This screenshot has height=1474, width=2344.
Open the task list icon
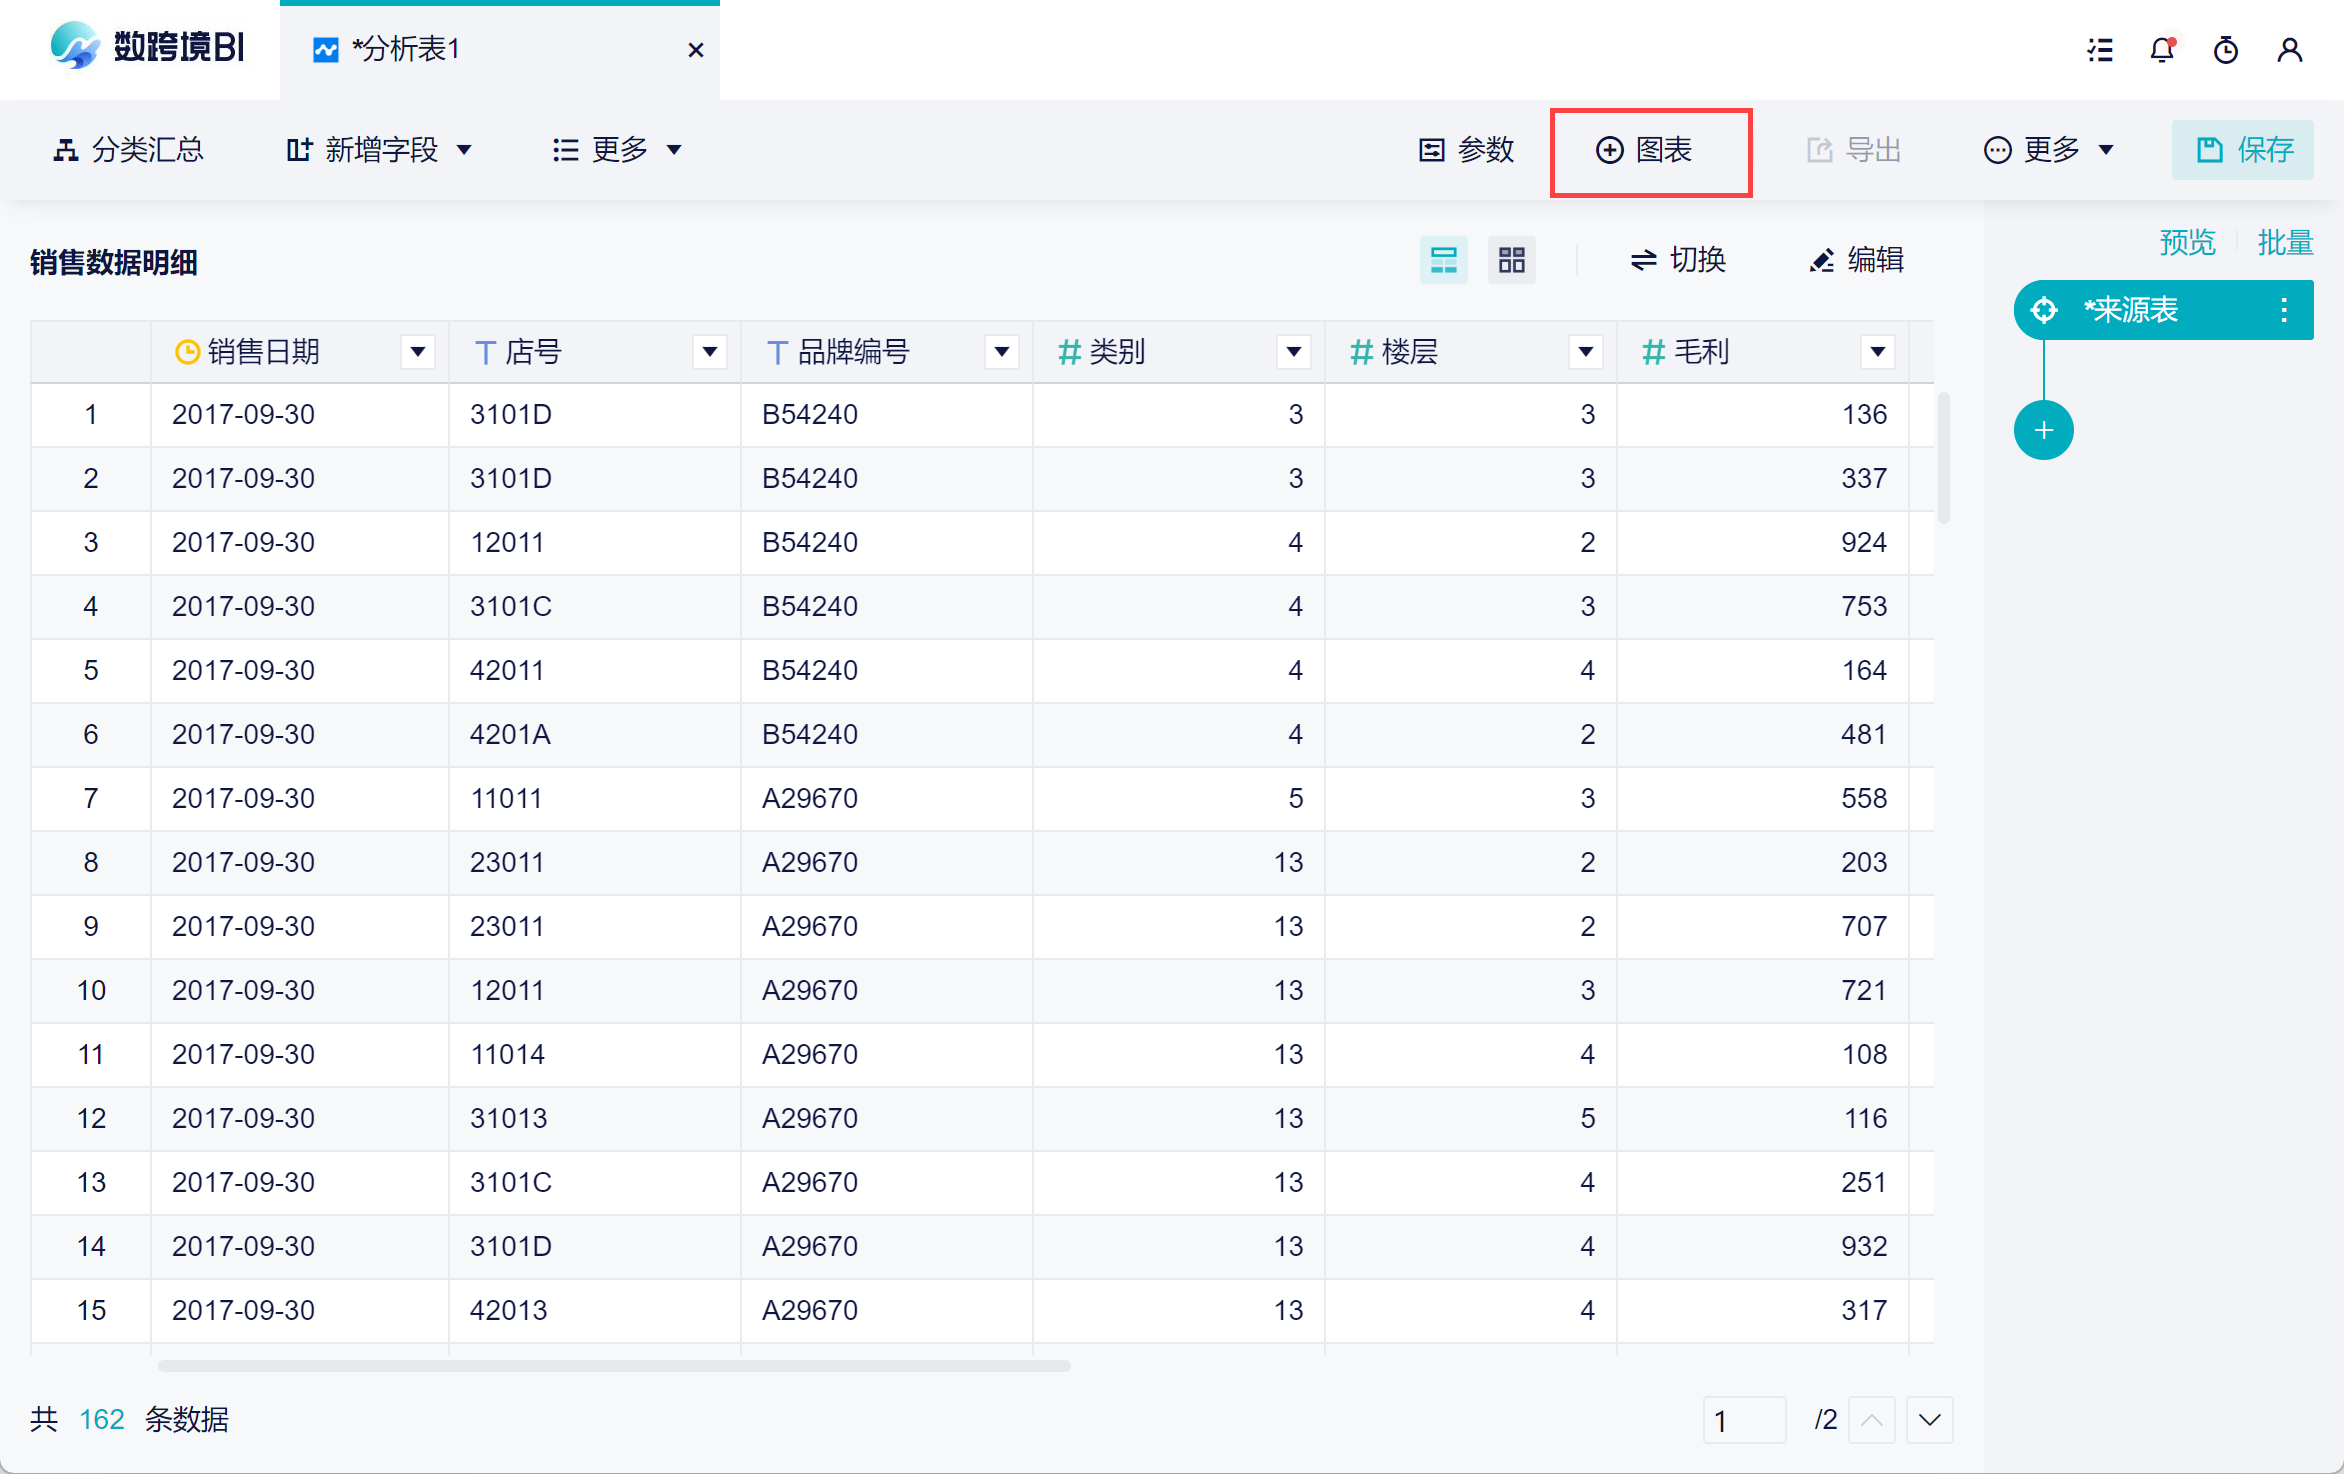[x=2100, y=50]
